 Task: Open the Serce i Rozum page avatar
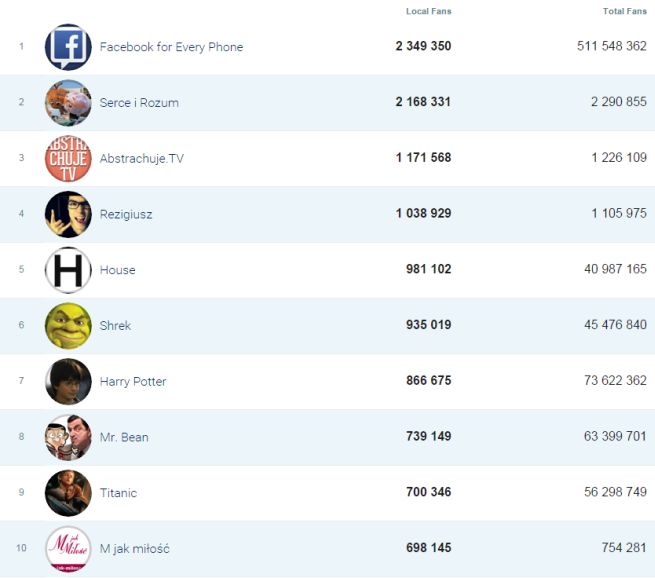pyautogui.click(x=68, y=103)
